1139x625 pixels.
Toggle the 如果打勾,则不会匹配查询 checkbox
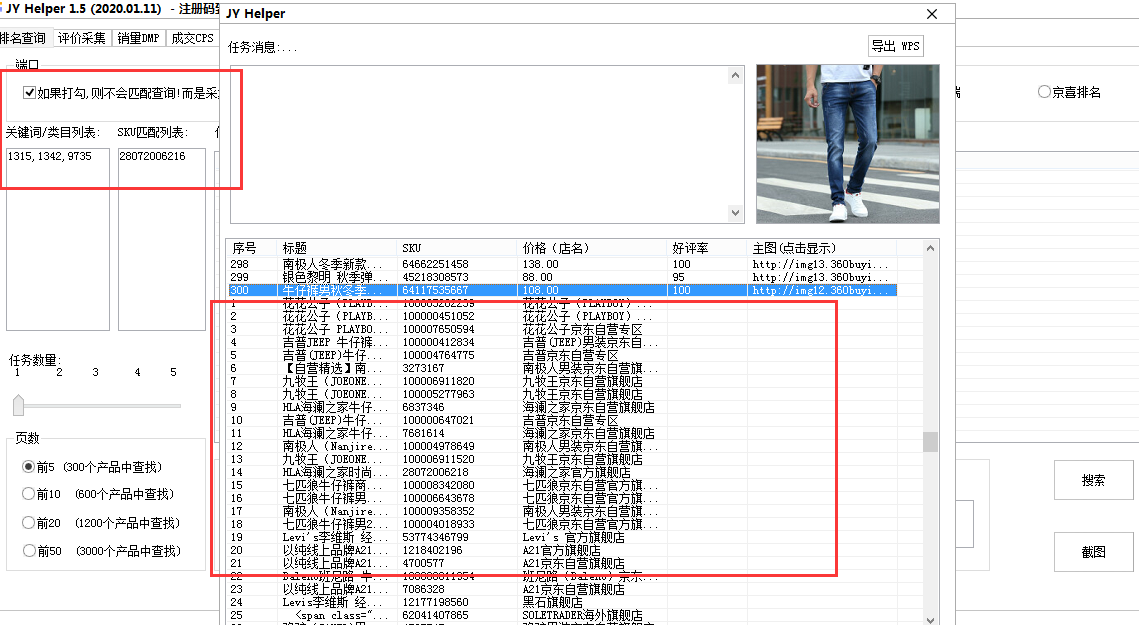29,92
